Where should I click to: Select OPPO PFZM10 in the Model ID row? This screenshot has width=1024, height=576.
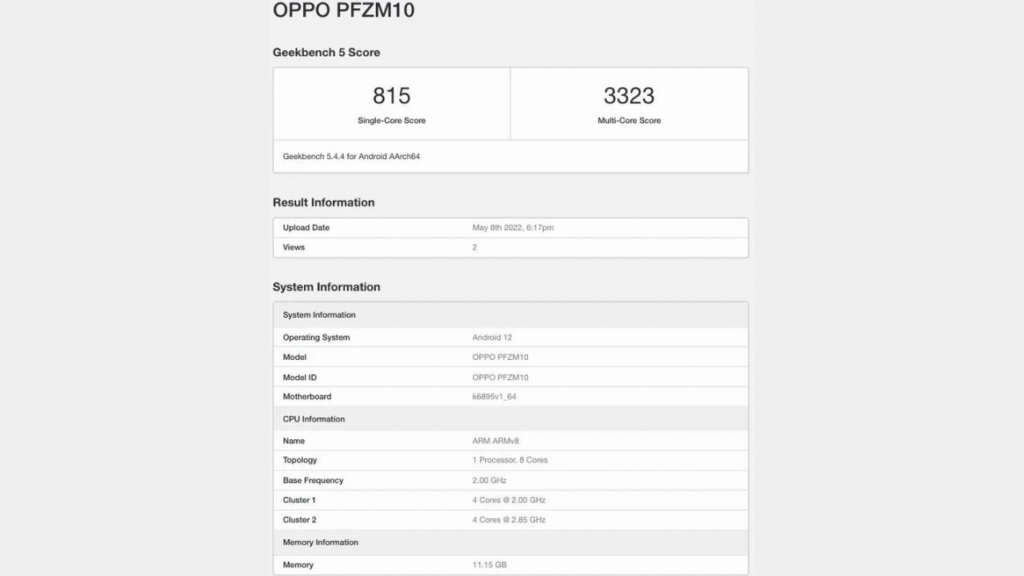click(500, 377)
